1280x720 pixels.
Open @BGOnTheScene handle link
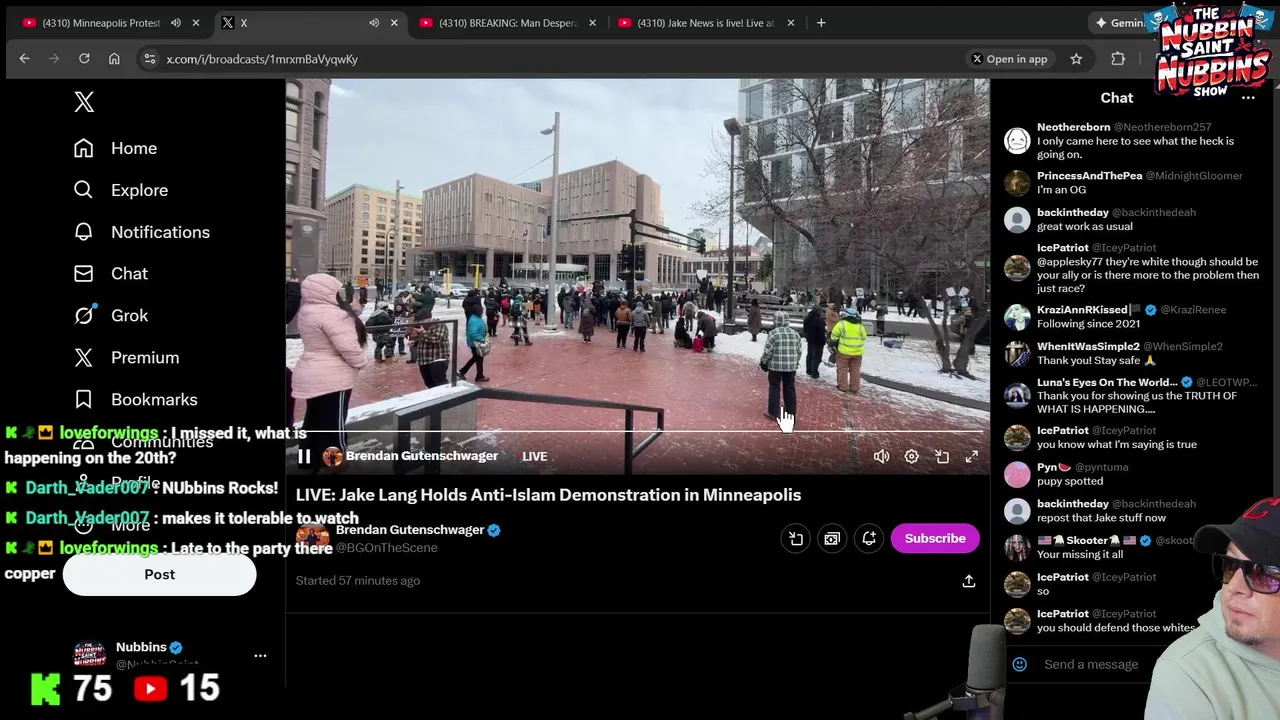coord(386,548)
